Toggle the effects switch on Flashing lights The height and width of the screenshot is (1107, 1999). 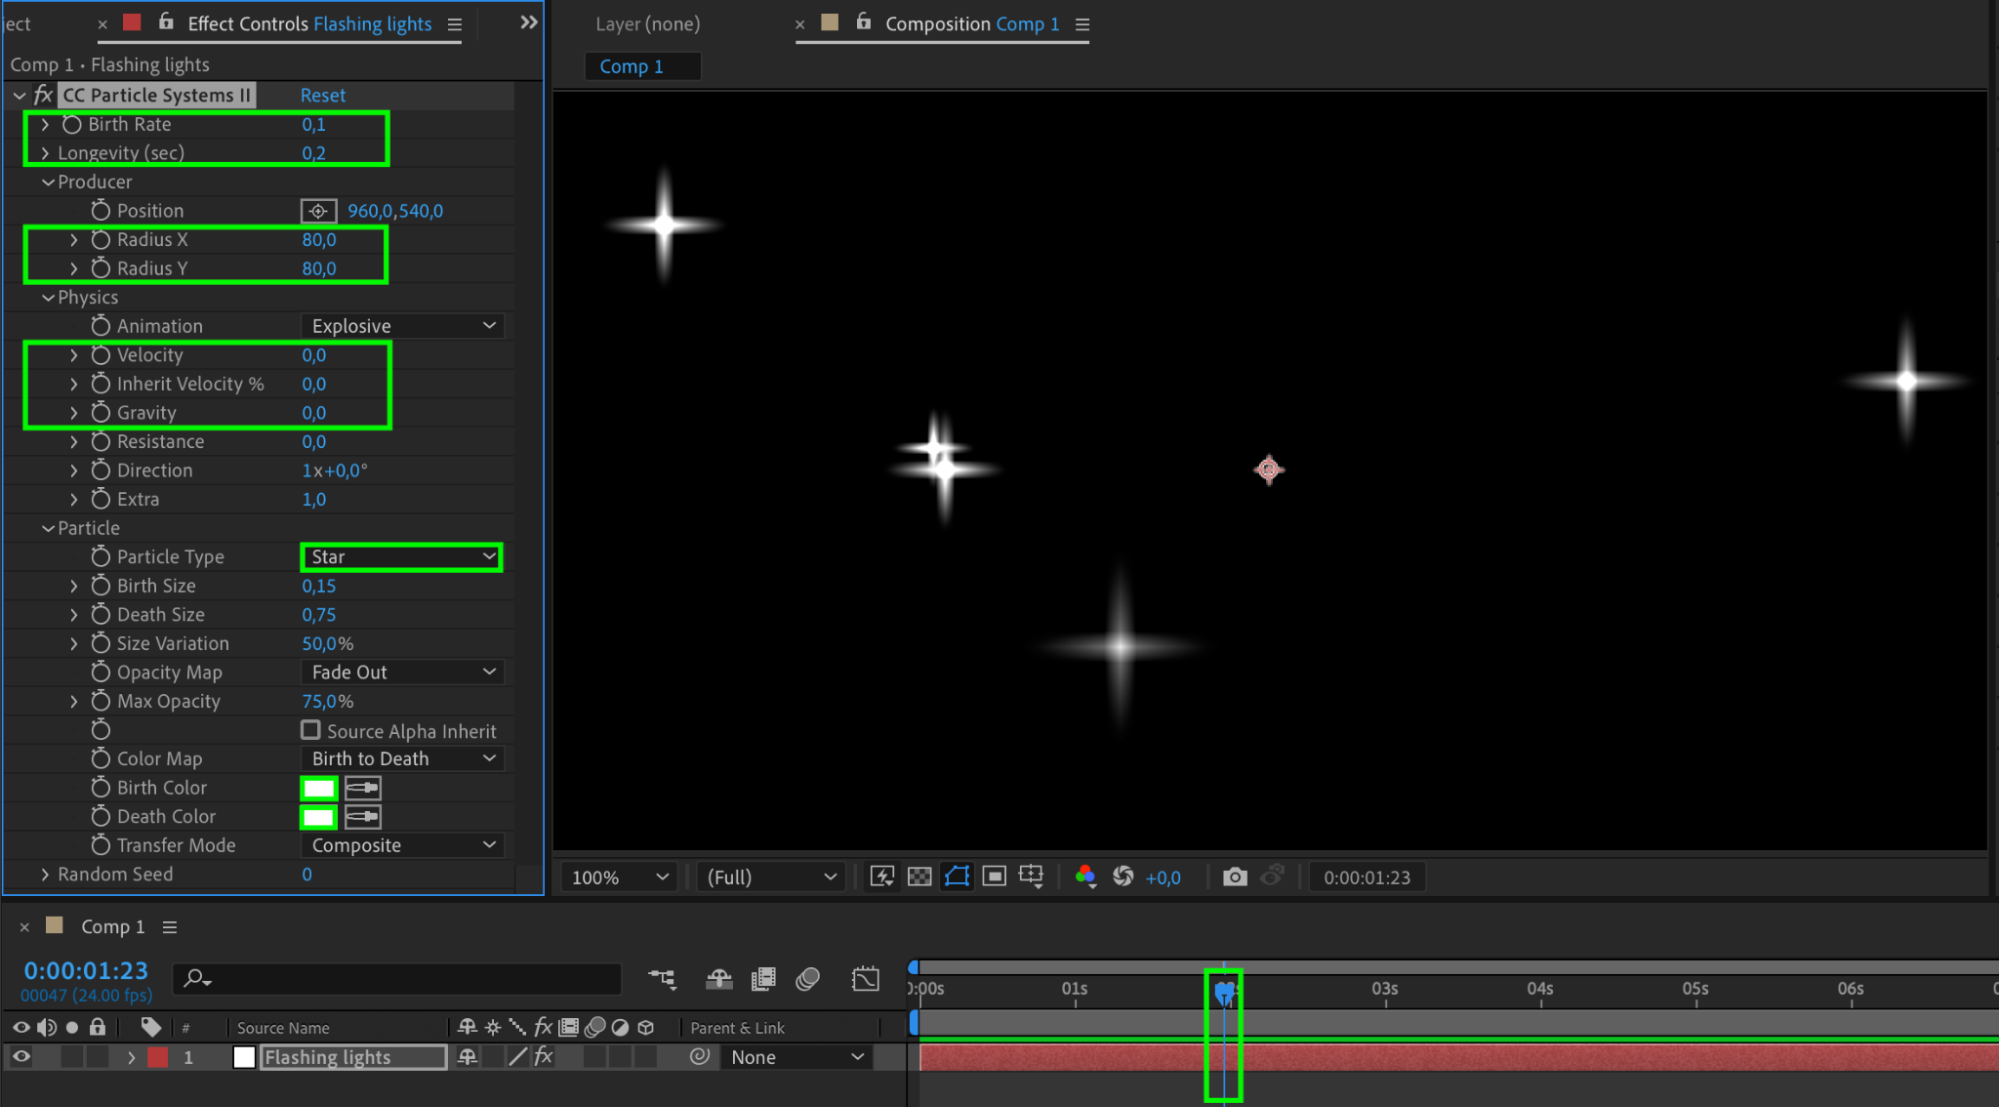(543, 1057)
